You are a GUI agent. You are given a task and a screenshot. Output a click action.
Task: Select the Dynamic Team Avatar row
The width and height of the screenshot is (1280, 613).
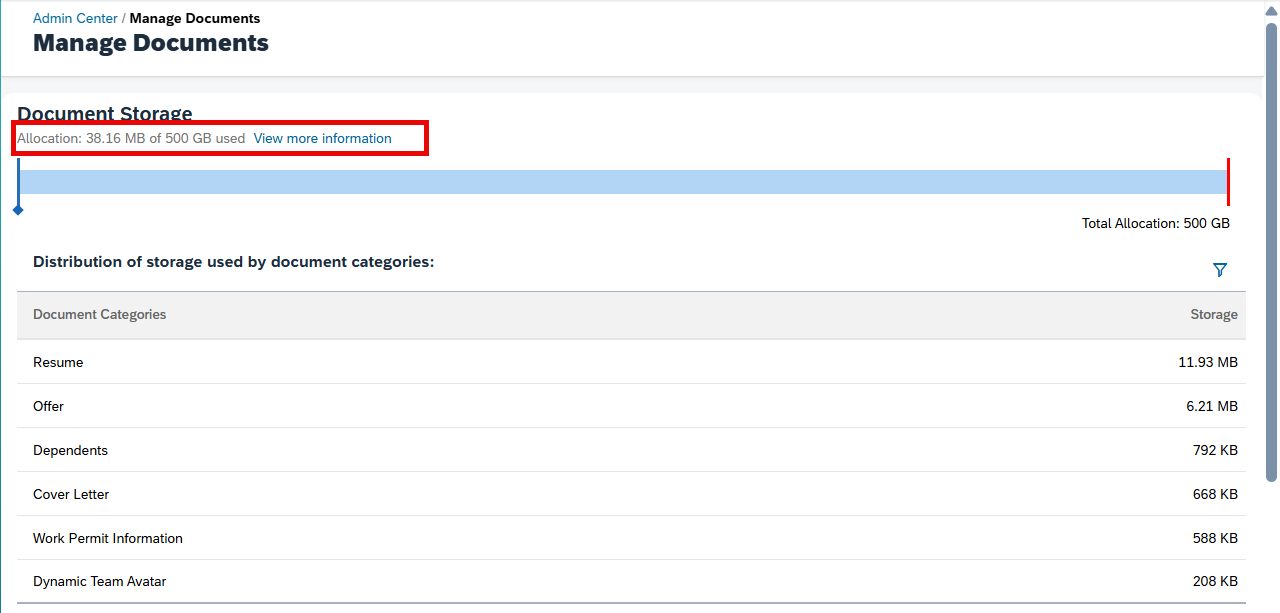pos(631,581)
